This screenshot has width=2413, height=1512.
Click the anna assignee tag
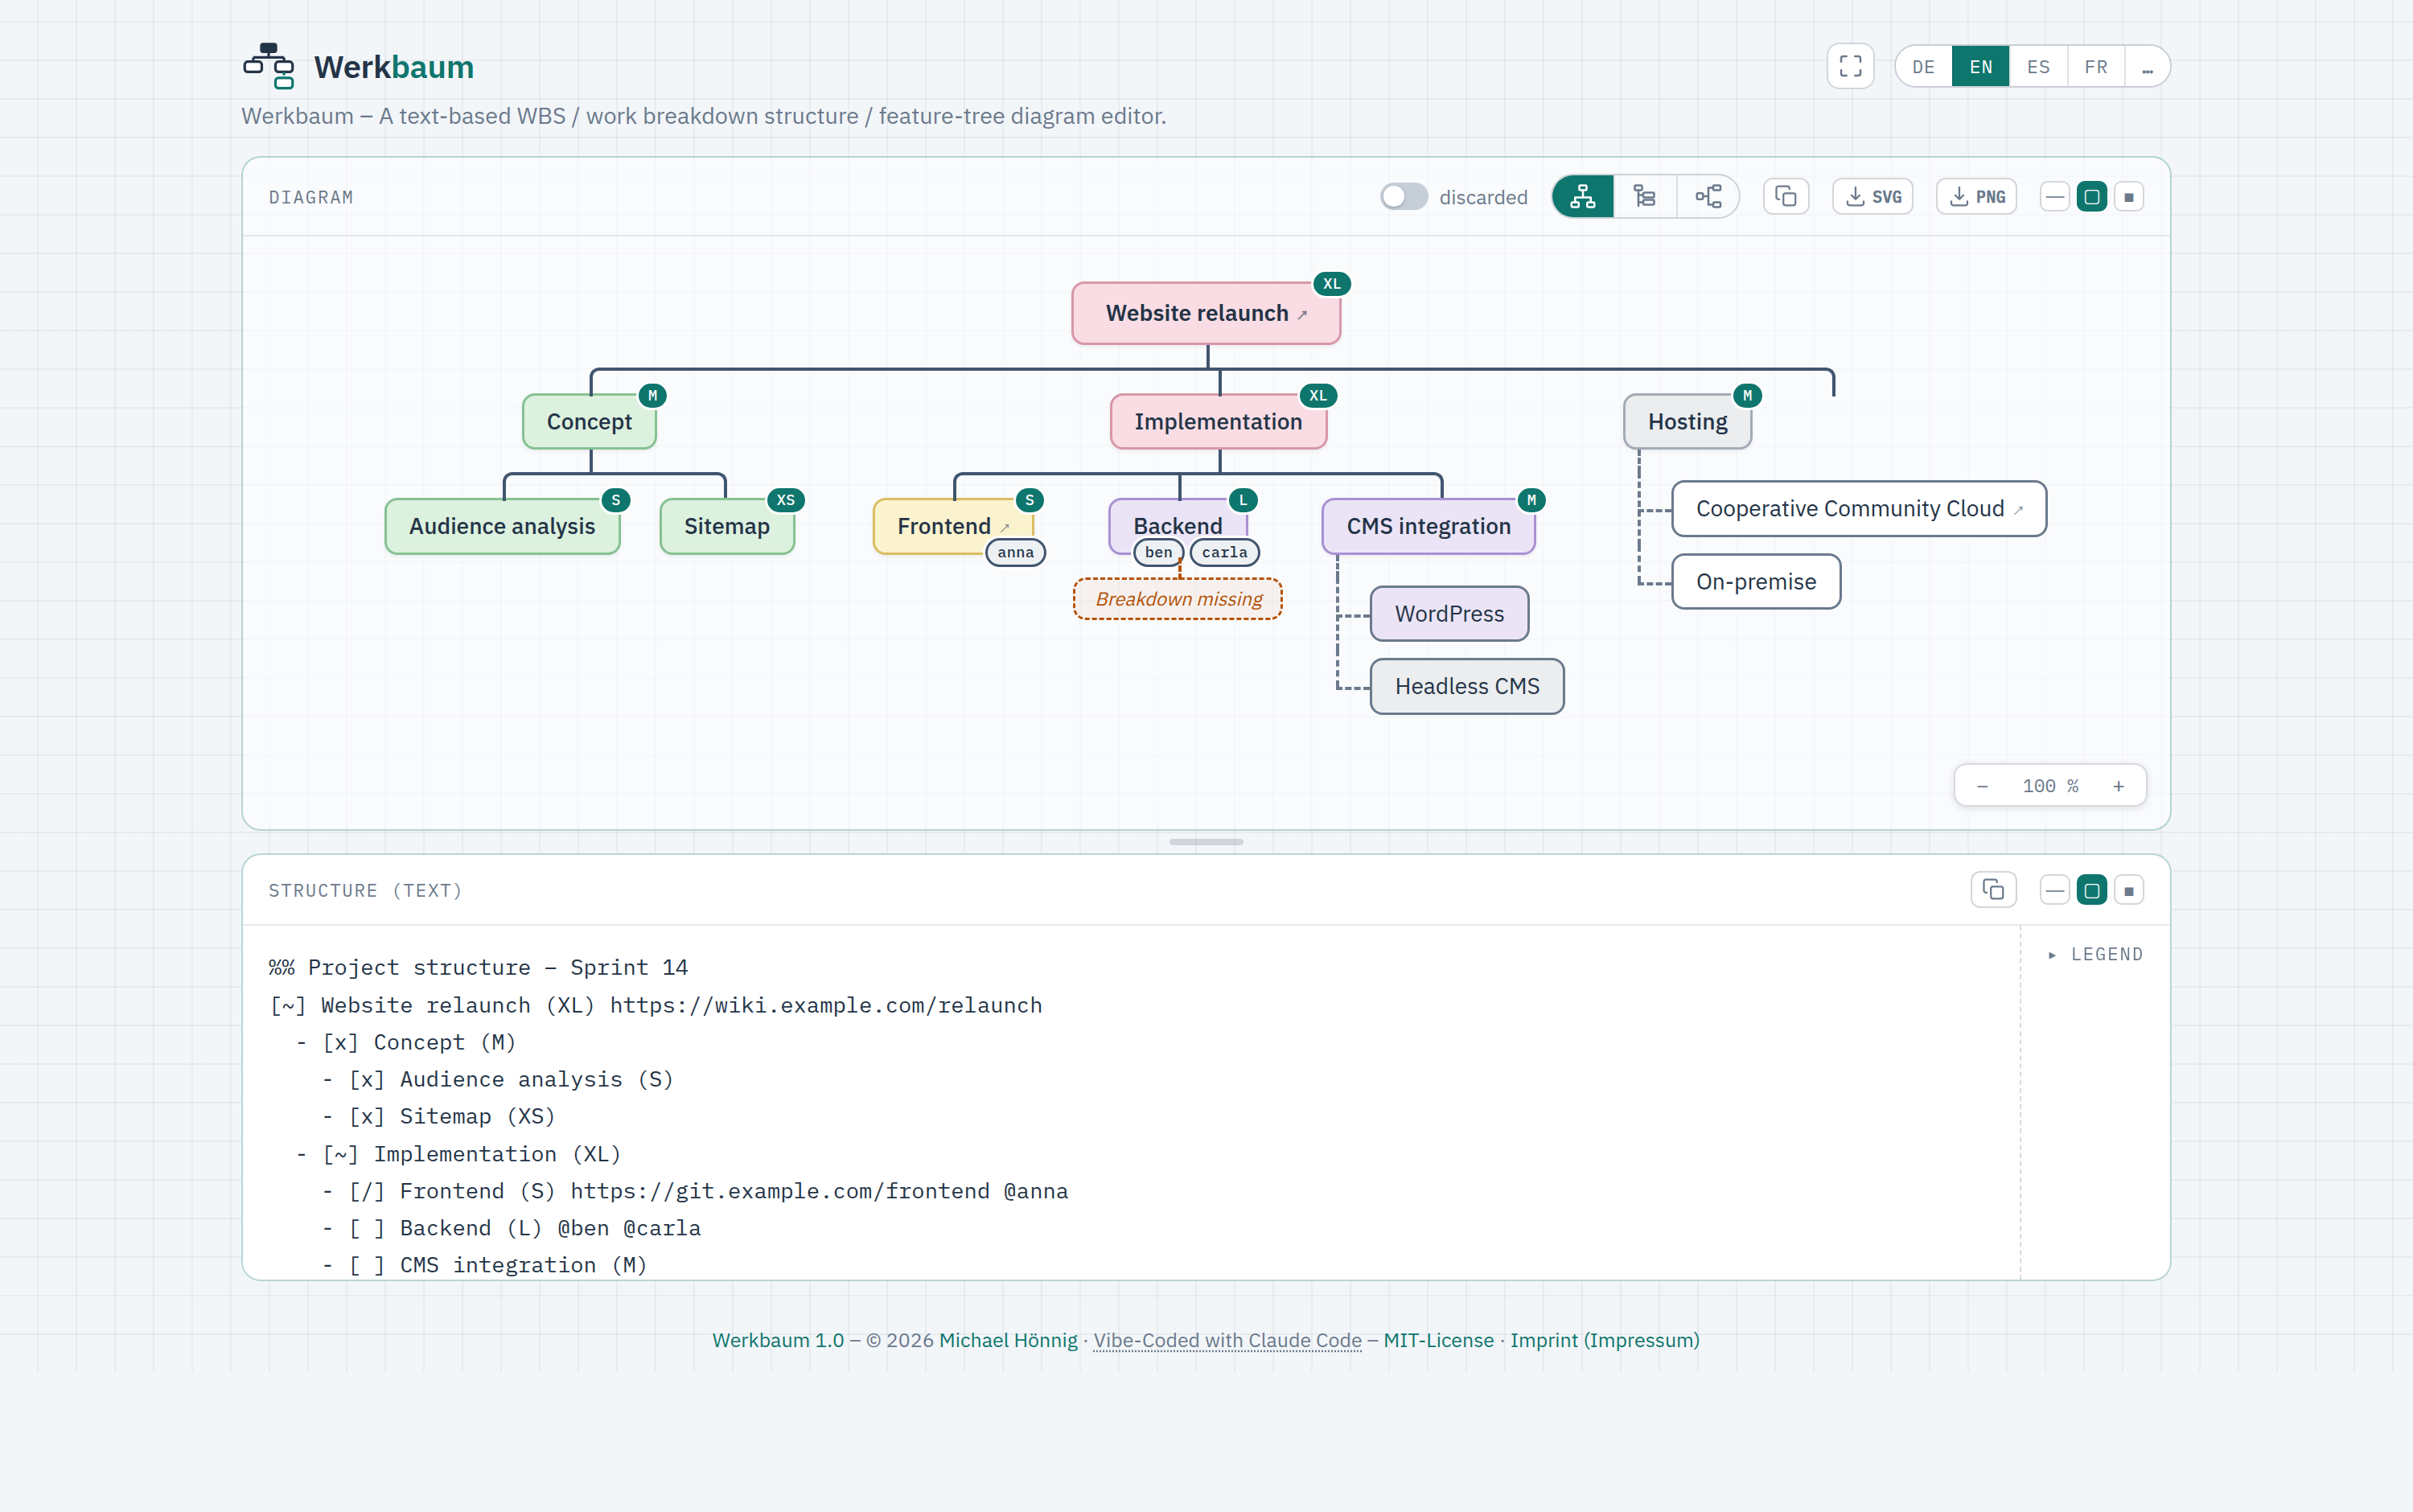click(x=1015, y=552)
